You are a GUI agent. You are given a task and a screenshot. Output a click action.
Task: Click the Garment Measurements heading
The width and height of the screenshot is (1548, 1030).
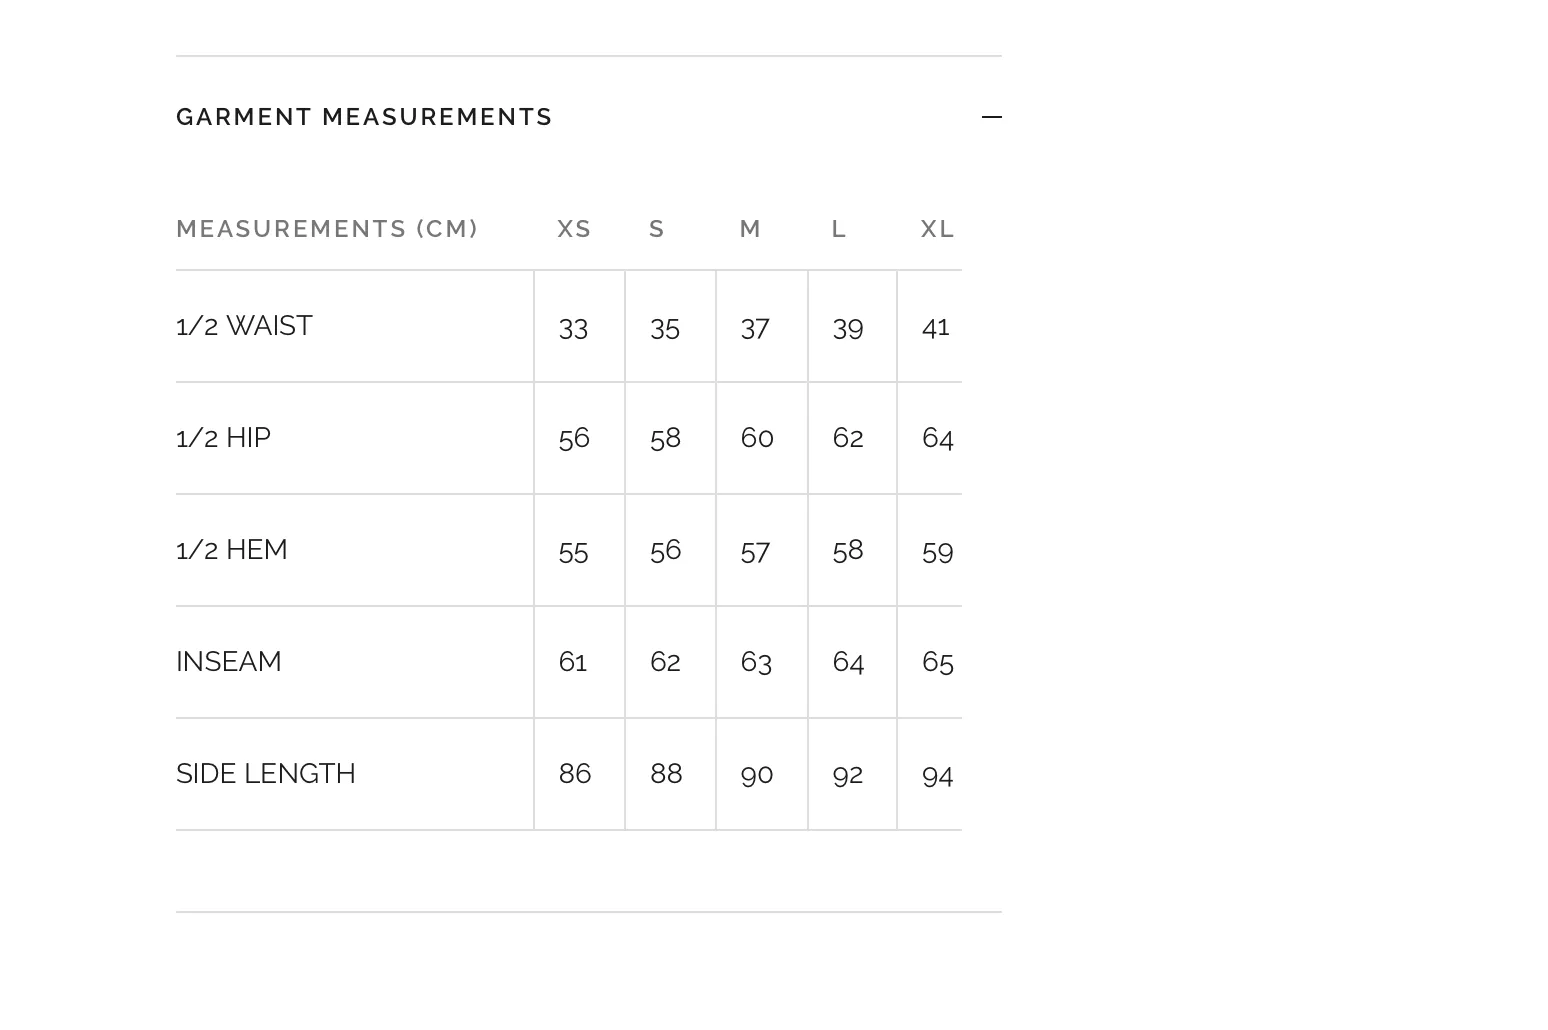pyautogui.click(x=364, y=117)
